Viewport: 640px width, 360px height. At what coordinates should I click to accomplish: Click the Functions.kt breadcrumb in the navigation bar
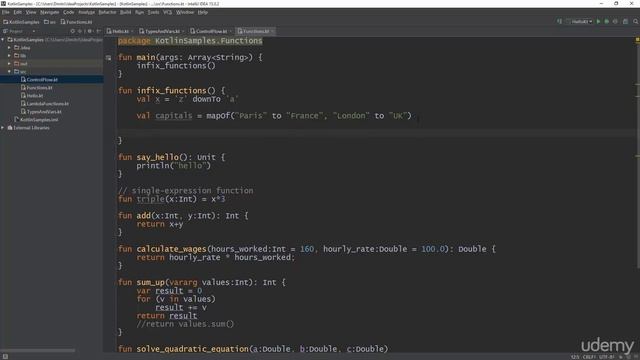[76, 22]
